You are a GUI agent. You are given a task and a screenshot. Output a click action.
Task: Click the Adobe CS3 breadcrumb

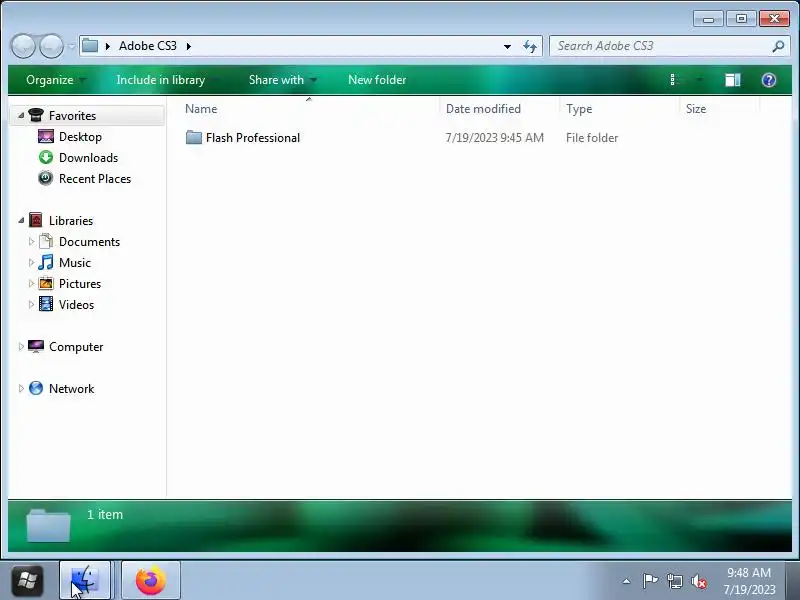(147, 46)
